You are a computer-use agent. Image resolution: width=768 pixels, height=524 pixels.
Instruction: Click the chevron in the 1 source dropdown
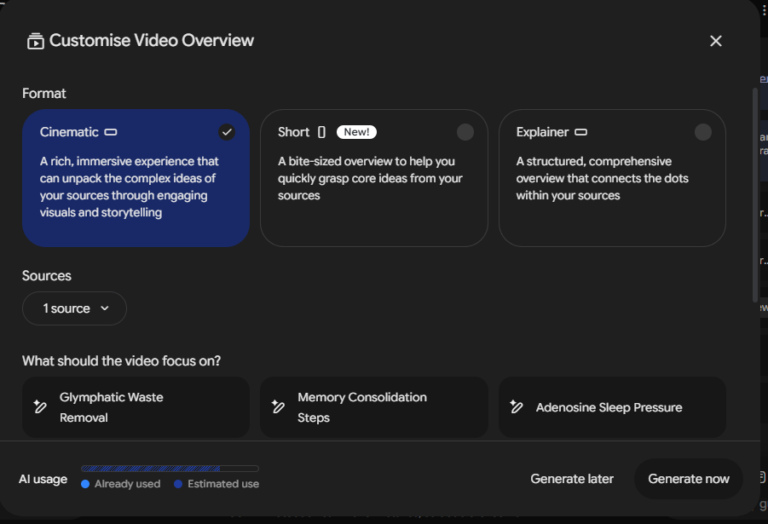click(104, 309)
